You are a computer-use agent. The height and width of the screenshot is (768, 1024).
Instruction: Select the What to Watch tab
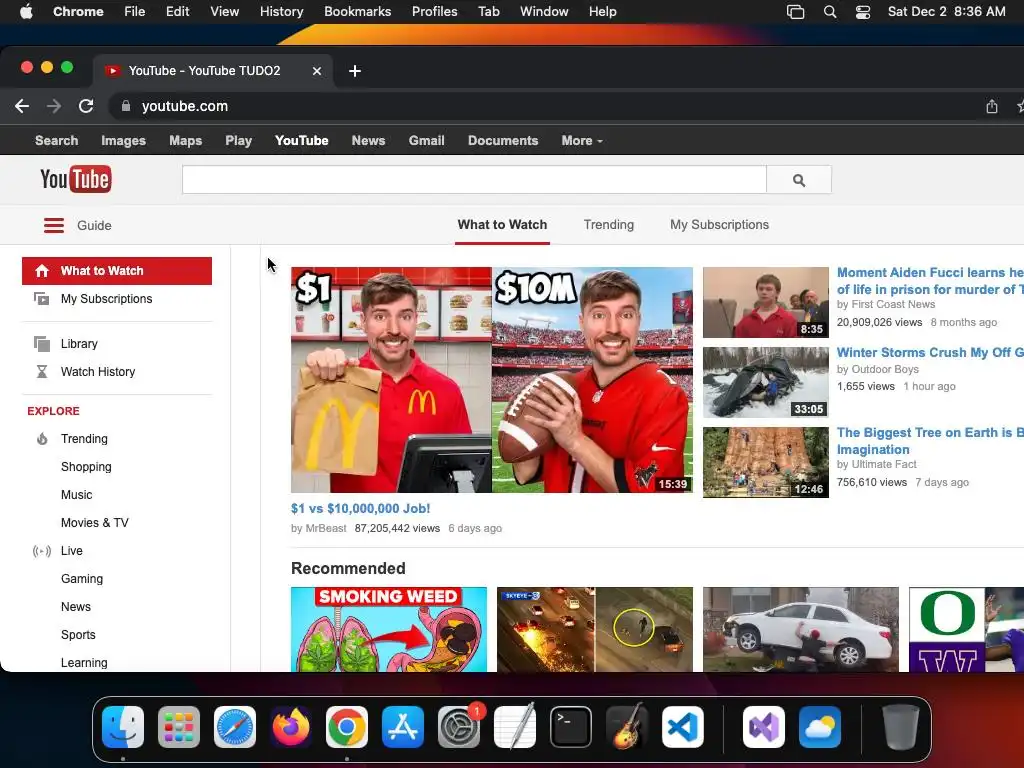(x=502, y=225)
